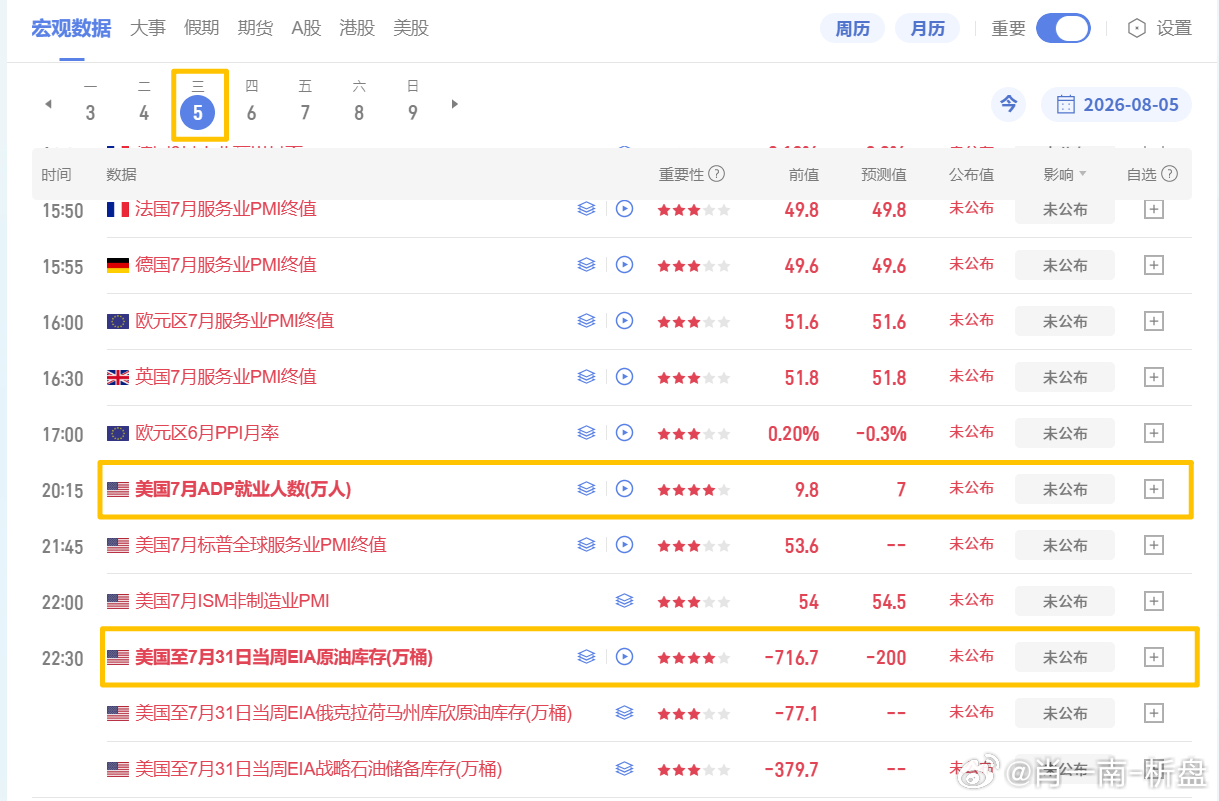Viewport: 1219px width, 801px height.
Task: Open layers icon for 战略石油储备库存 row
Action: 625,769
